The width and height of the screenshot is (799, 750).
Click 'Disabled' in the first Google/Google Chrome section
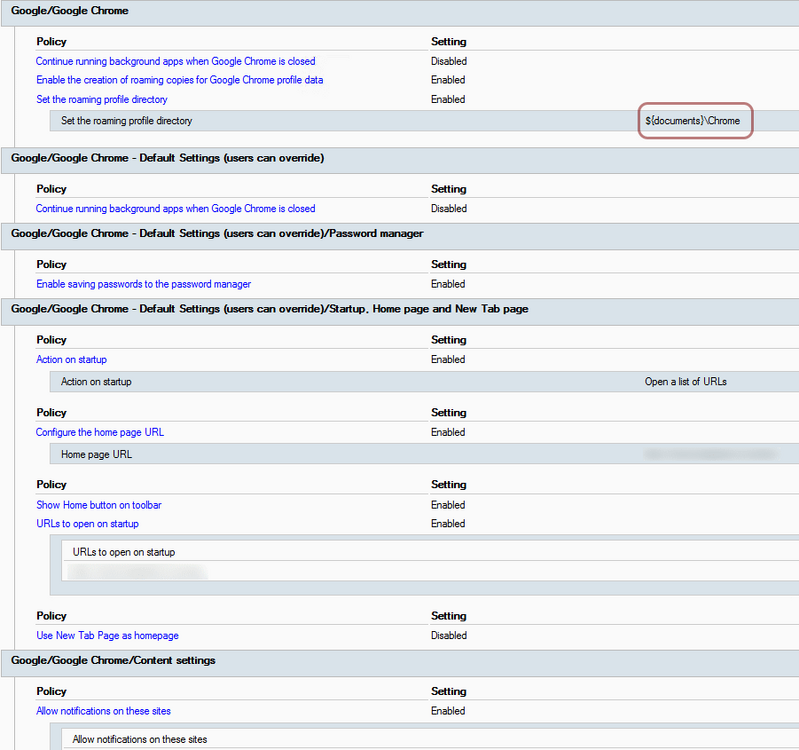pos(448,61)
